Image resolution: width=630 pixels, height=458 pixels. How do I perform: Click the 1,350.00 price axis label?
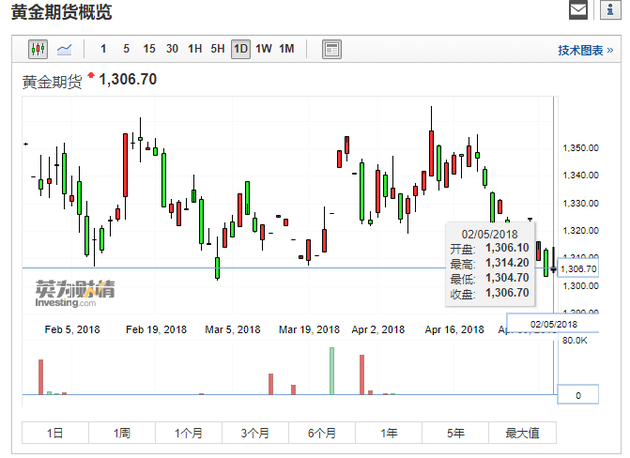(581, 148)
